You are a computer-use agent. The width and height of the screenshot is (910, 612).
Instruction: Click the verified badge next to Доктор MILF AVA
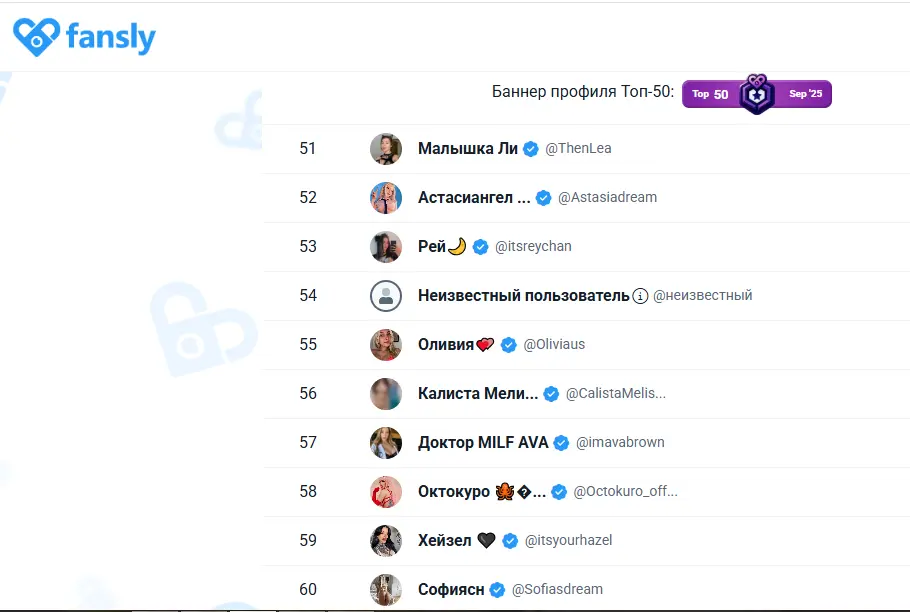[x=560, y=442]
